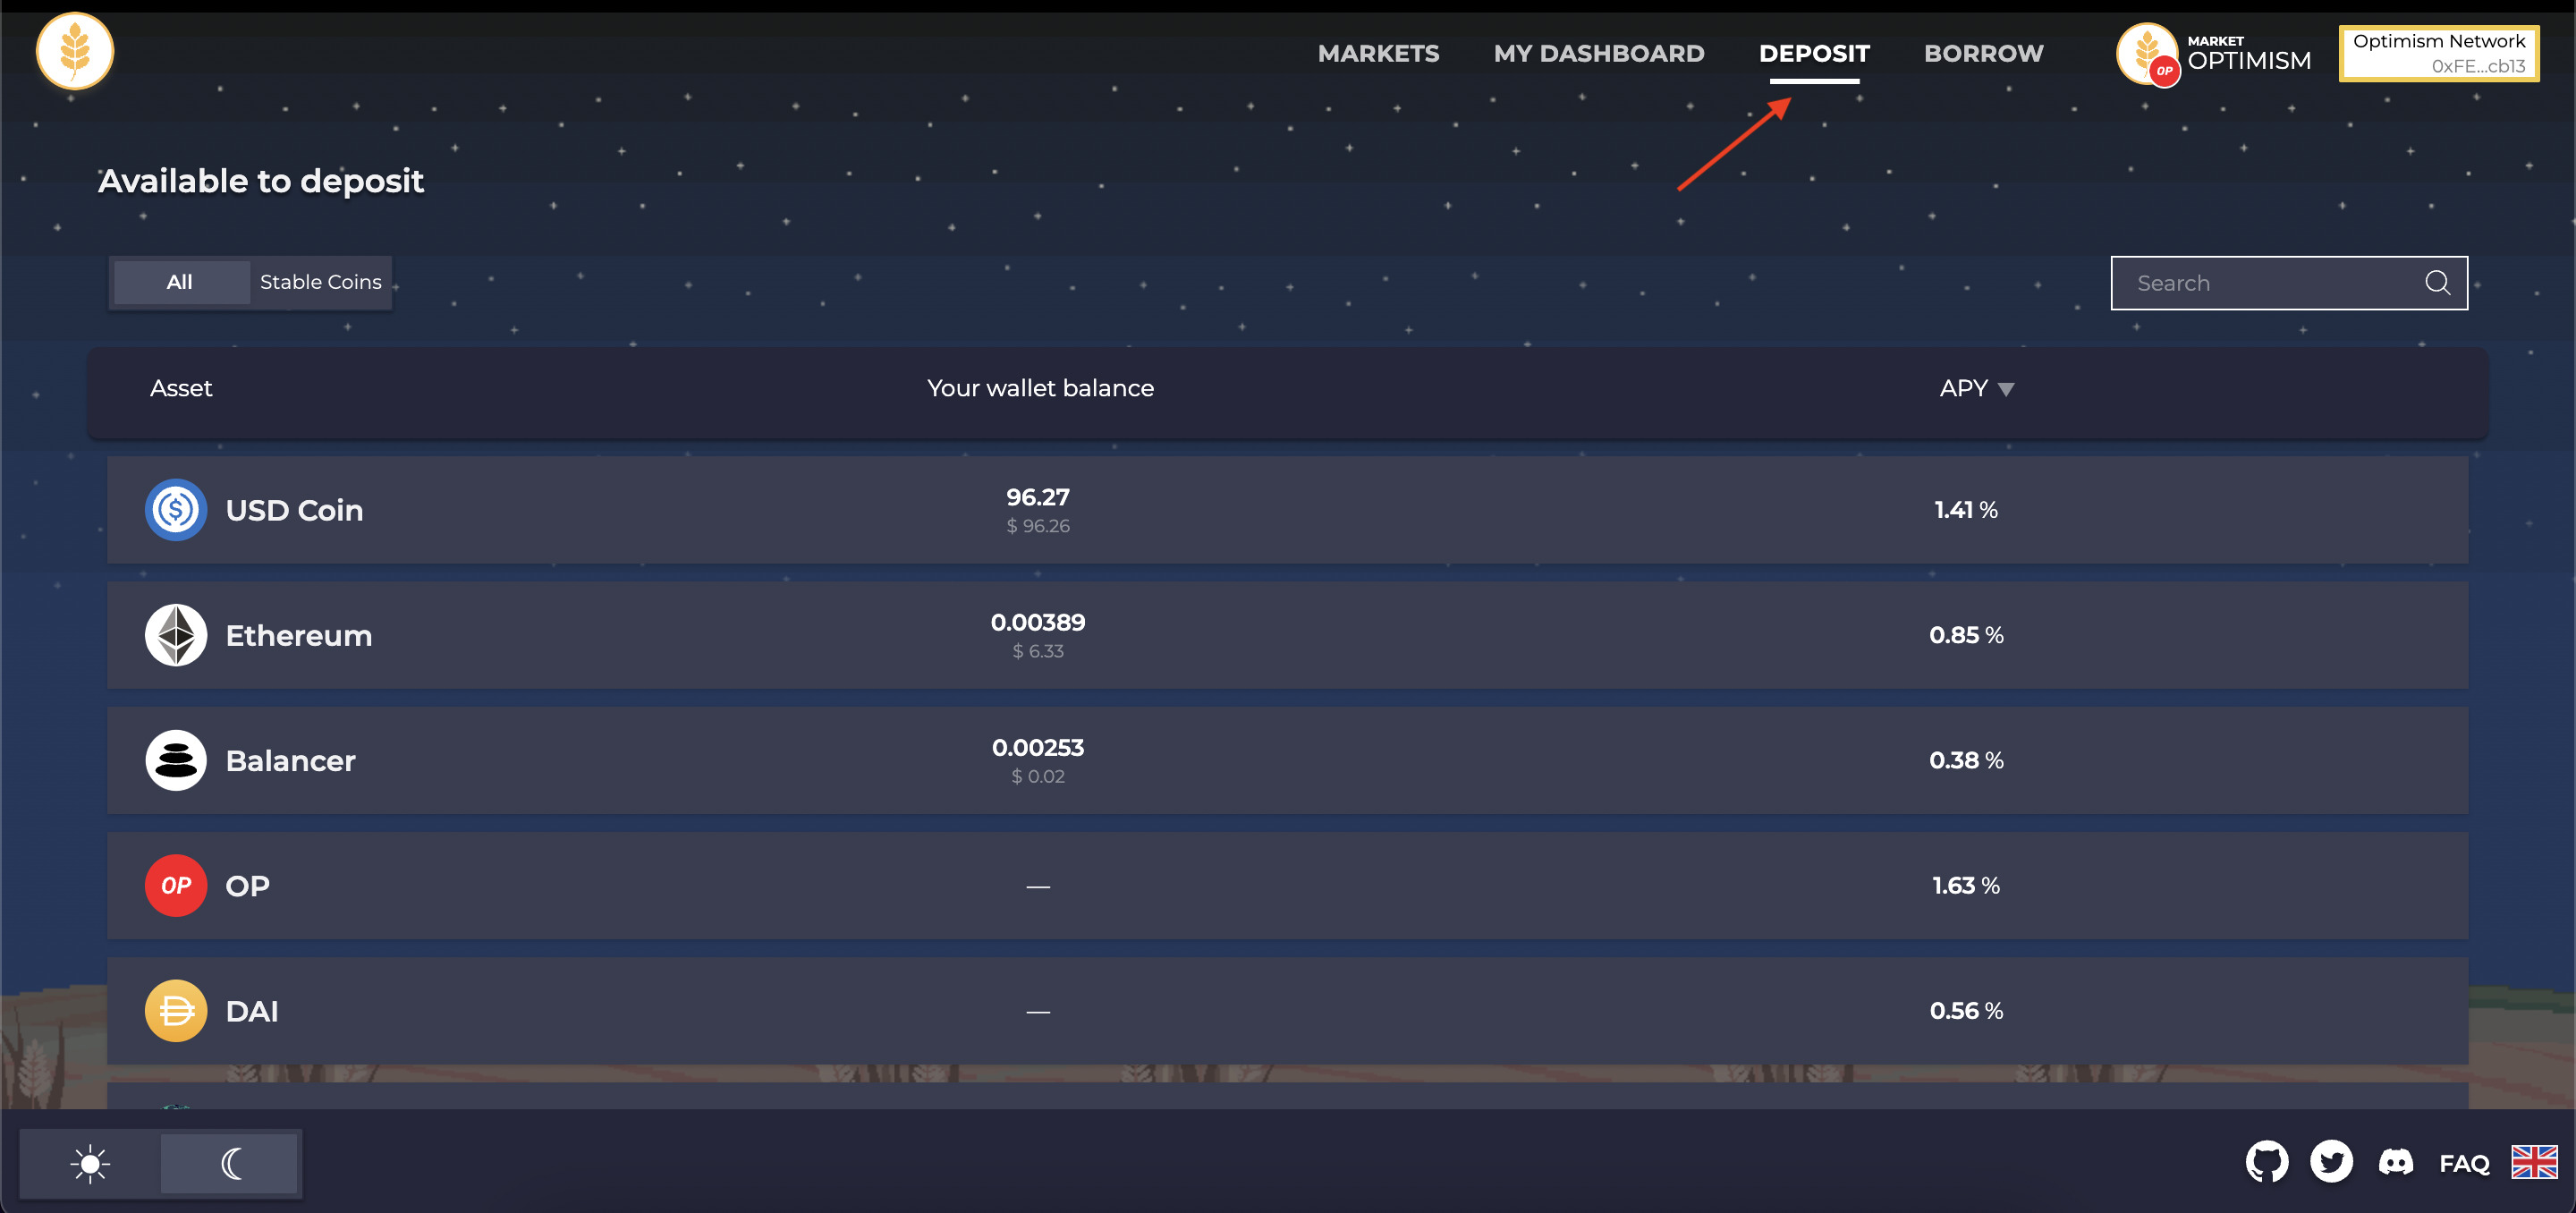The width and height of the screenshot is (2576, 1213).
Task: Click the Balancer asset icon
Action: (176, 761)
